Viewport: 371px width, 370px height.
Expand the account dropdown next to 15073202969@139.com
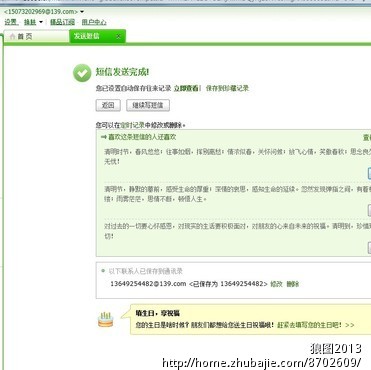pos(82,12)
